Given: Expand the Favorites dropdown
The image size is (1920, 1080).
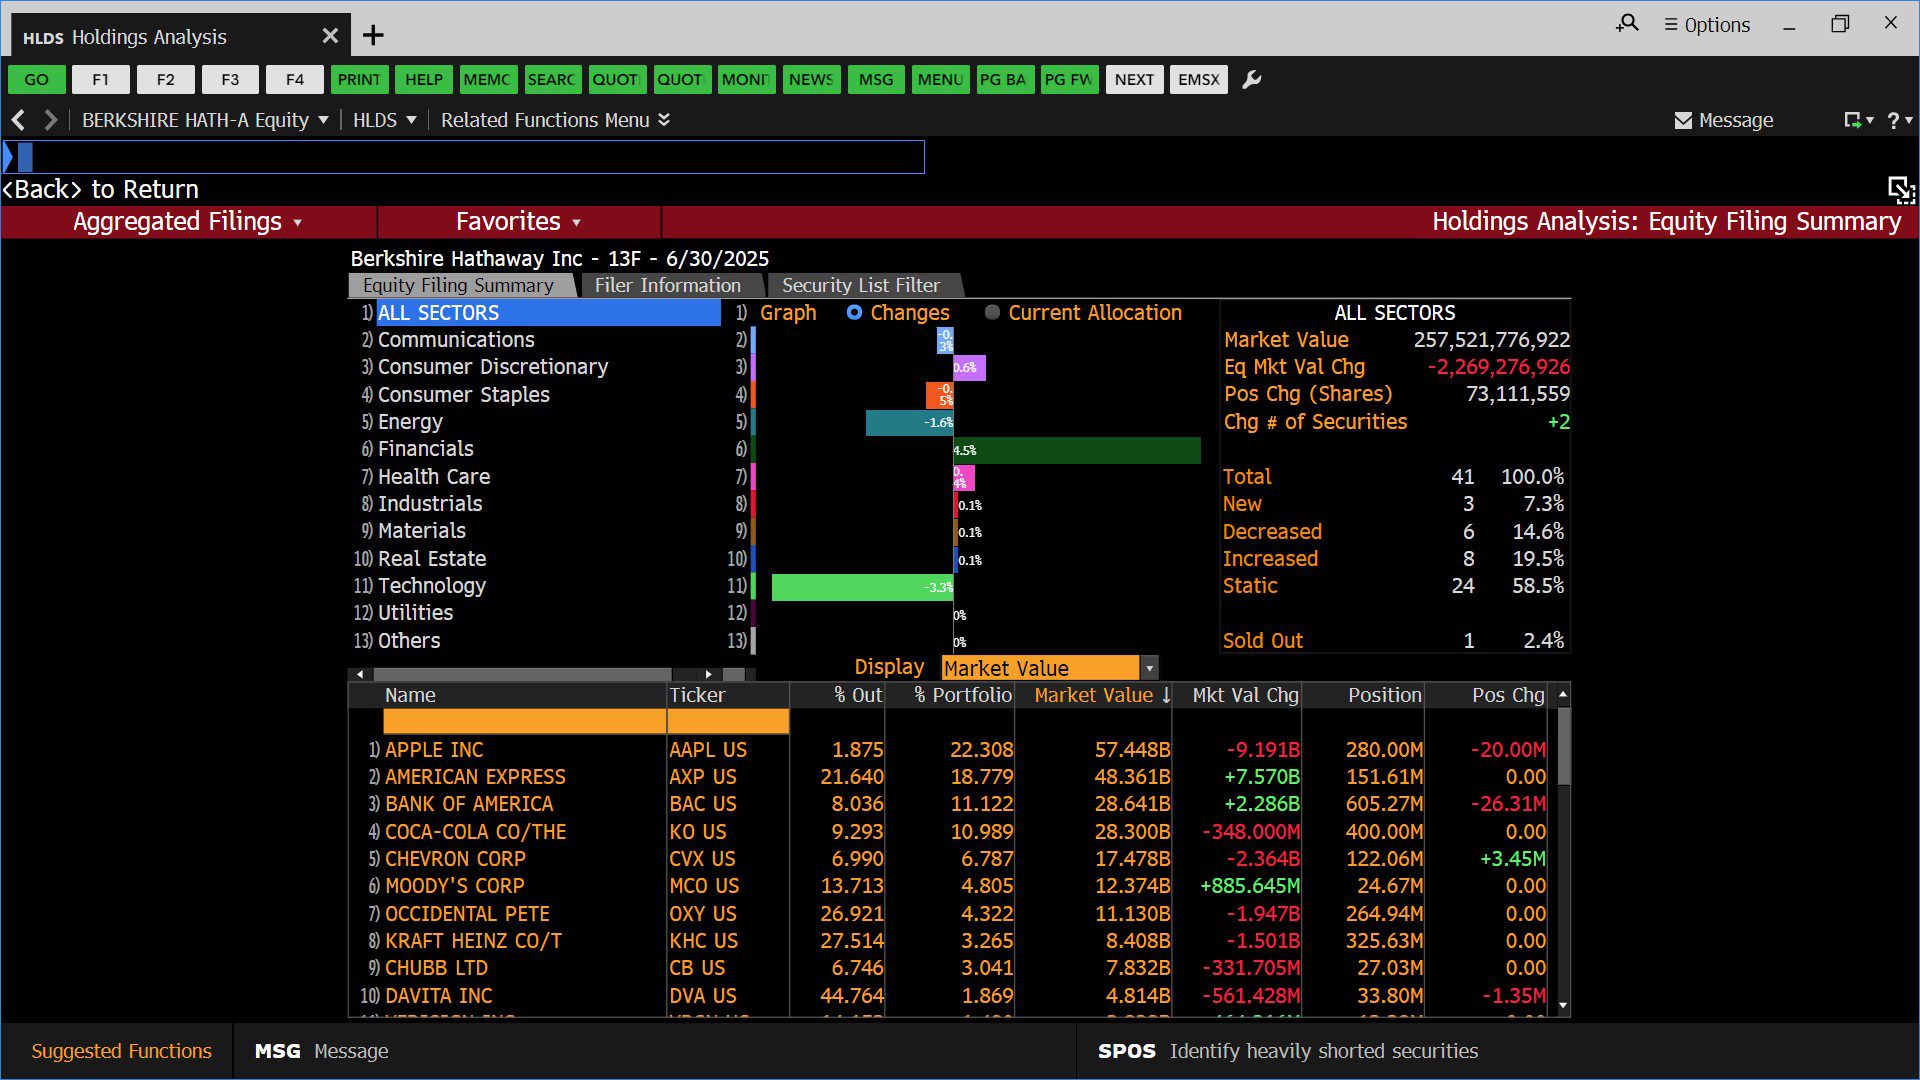Looking at the screenshot, I should pos(518,222).
